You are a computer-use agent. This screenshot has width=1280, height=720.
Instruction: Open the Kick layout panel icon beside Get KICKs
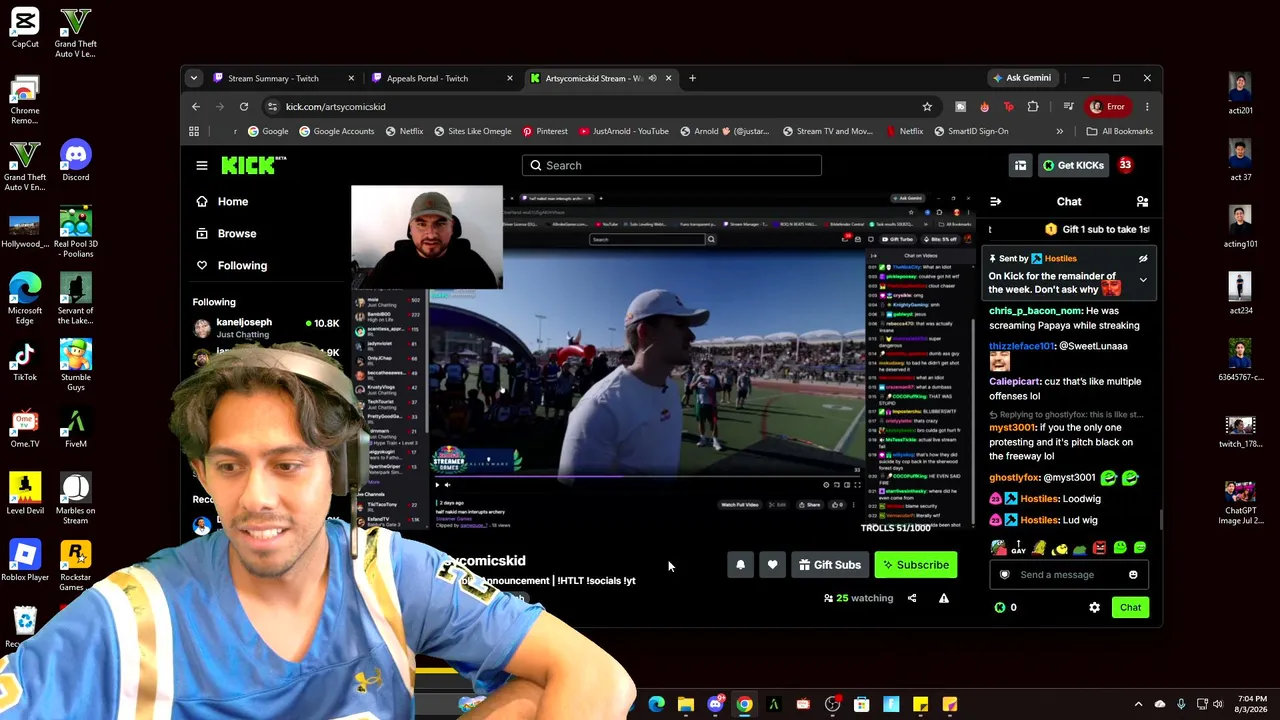[1020, 166]
